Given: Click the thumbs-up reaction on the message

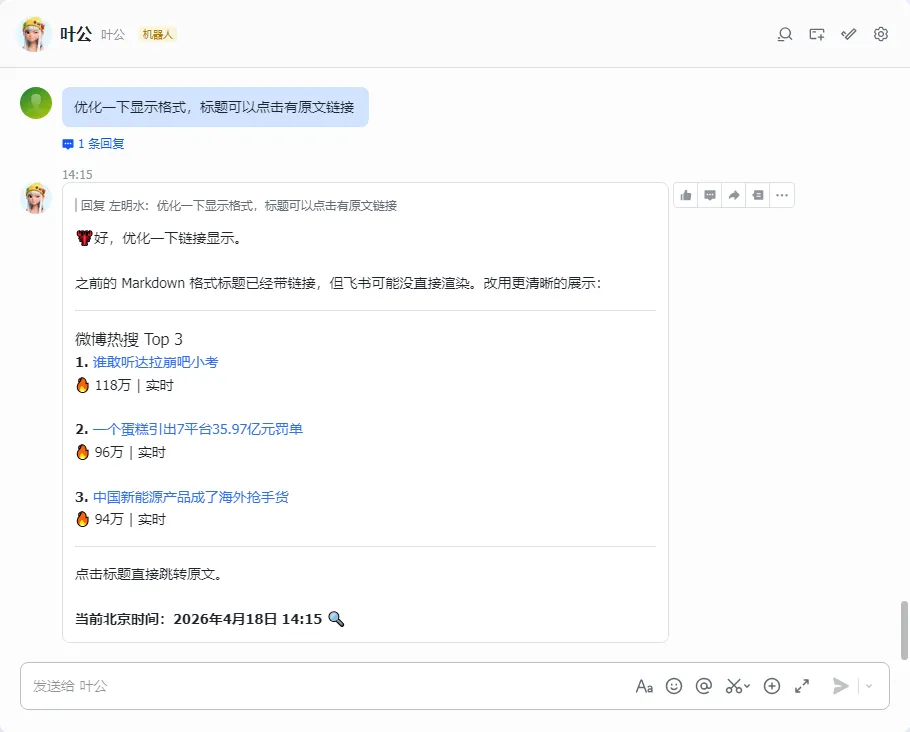Looking at the screenshot, I should tap(686, 195).
